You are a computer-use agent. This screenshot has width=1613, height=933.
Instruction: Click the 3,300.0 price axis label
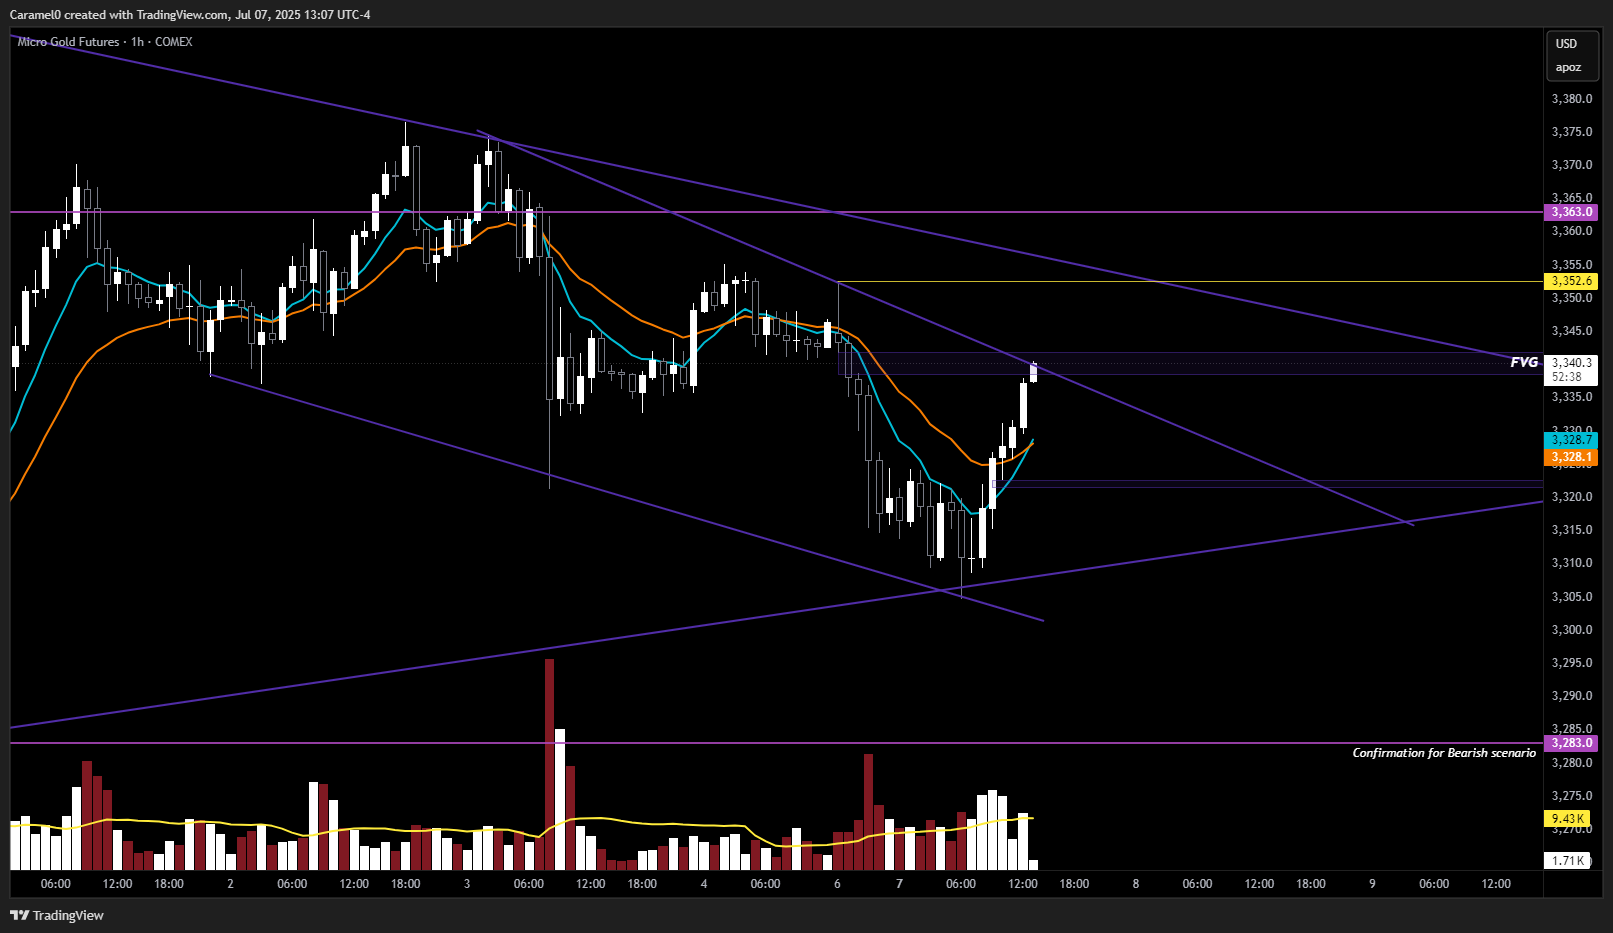(x=1572, y=630)
